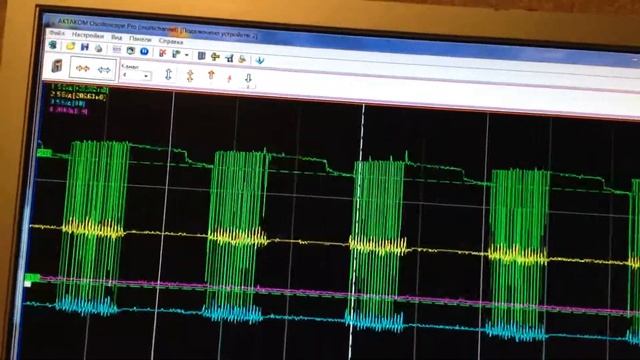Click the upper green level marker on the left edge
The image size is (640, 360).
coord(44,153)
